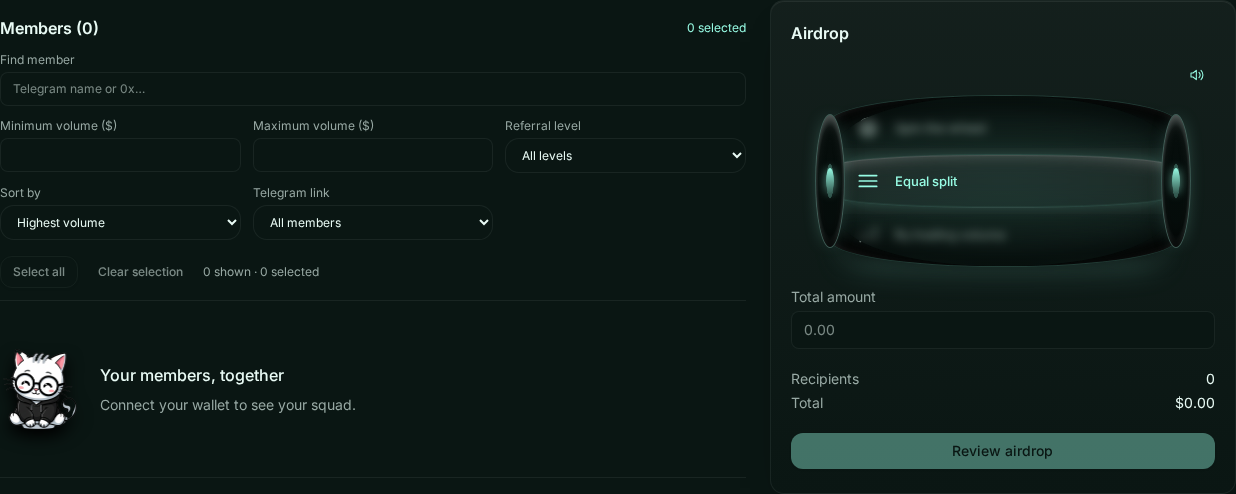Click the 'Telegram link' label
The width and height of the screenshot is (1236, 494).
click(291, 193)
